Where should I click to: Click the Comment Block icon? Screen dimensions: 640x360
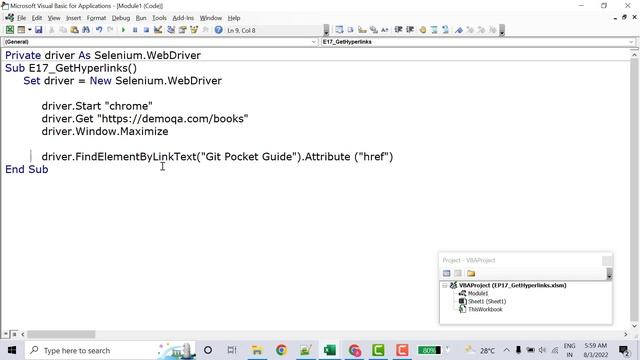pyautogui.click(x=434, y=30)
